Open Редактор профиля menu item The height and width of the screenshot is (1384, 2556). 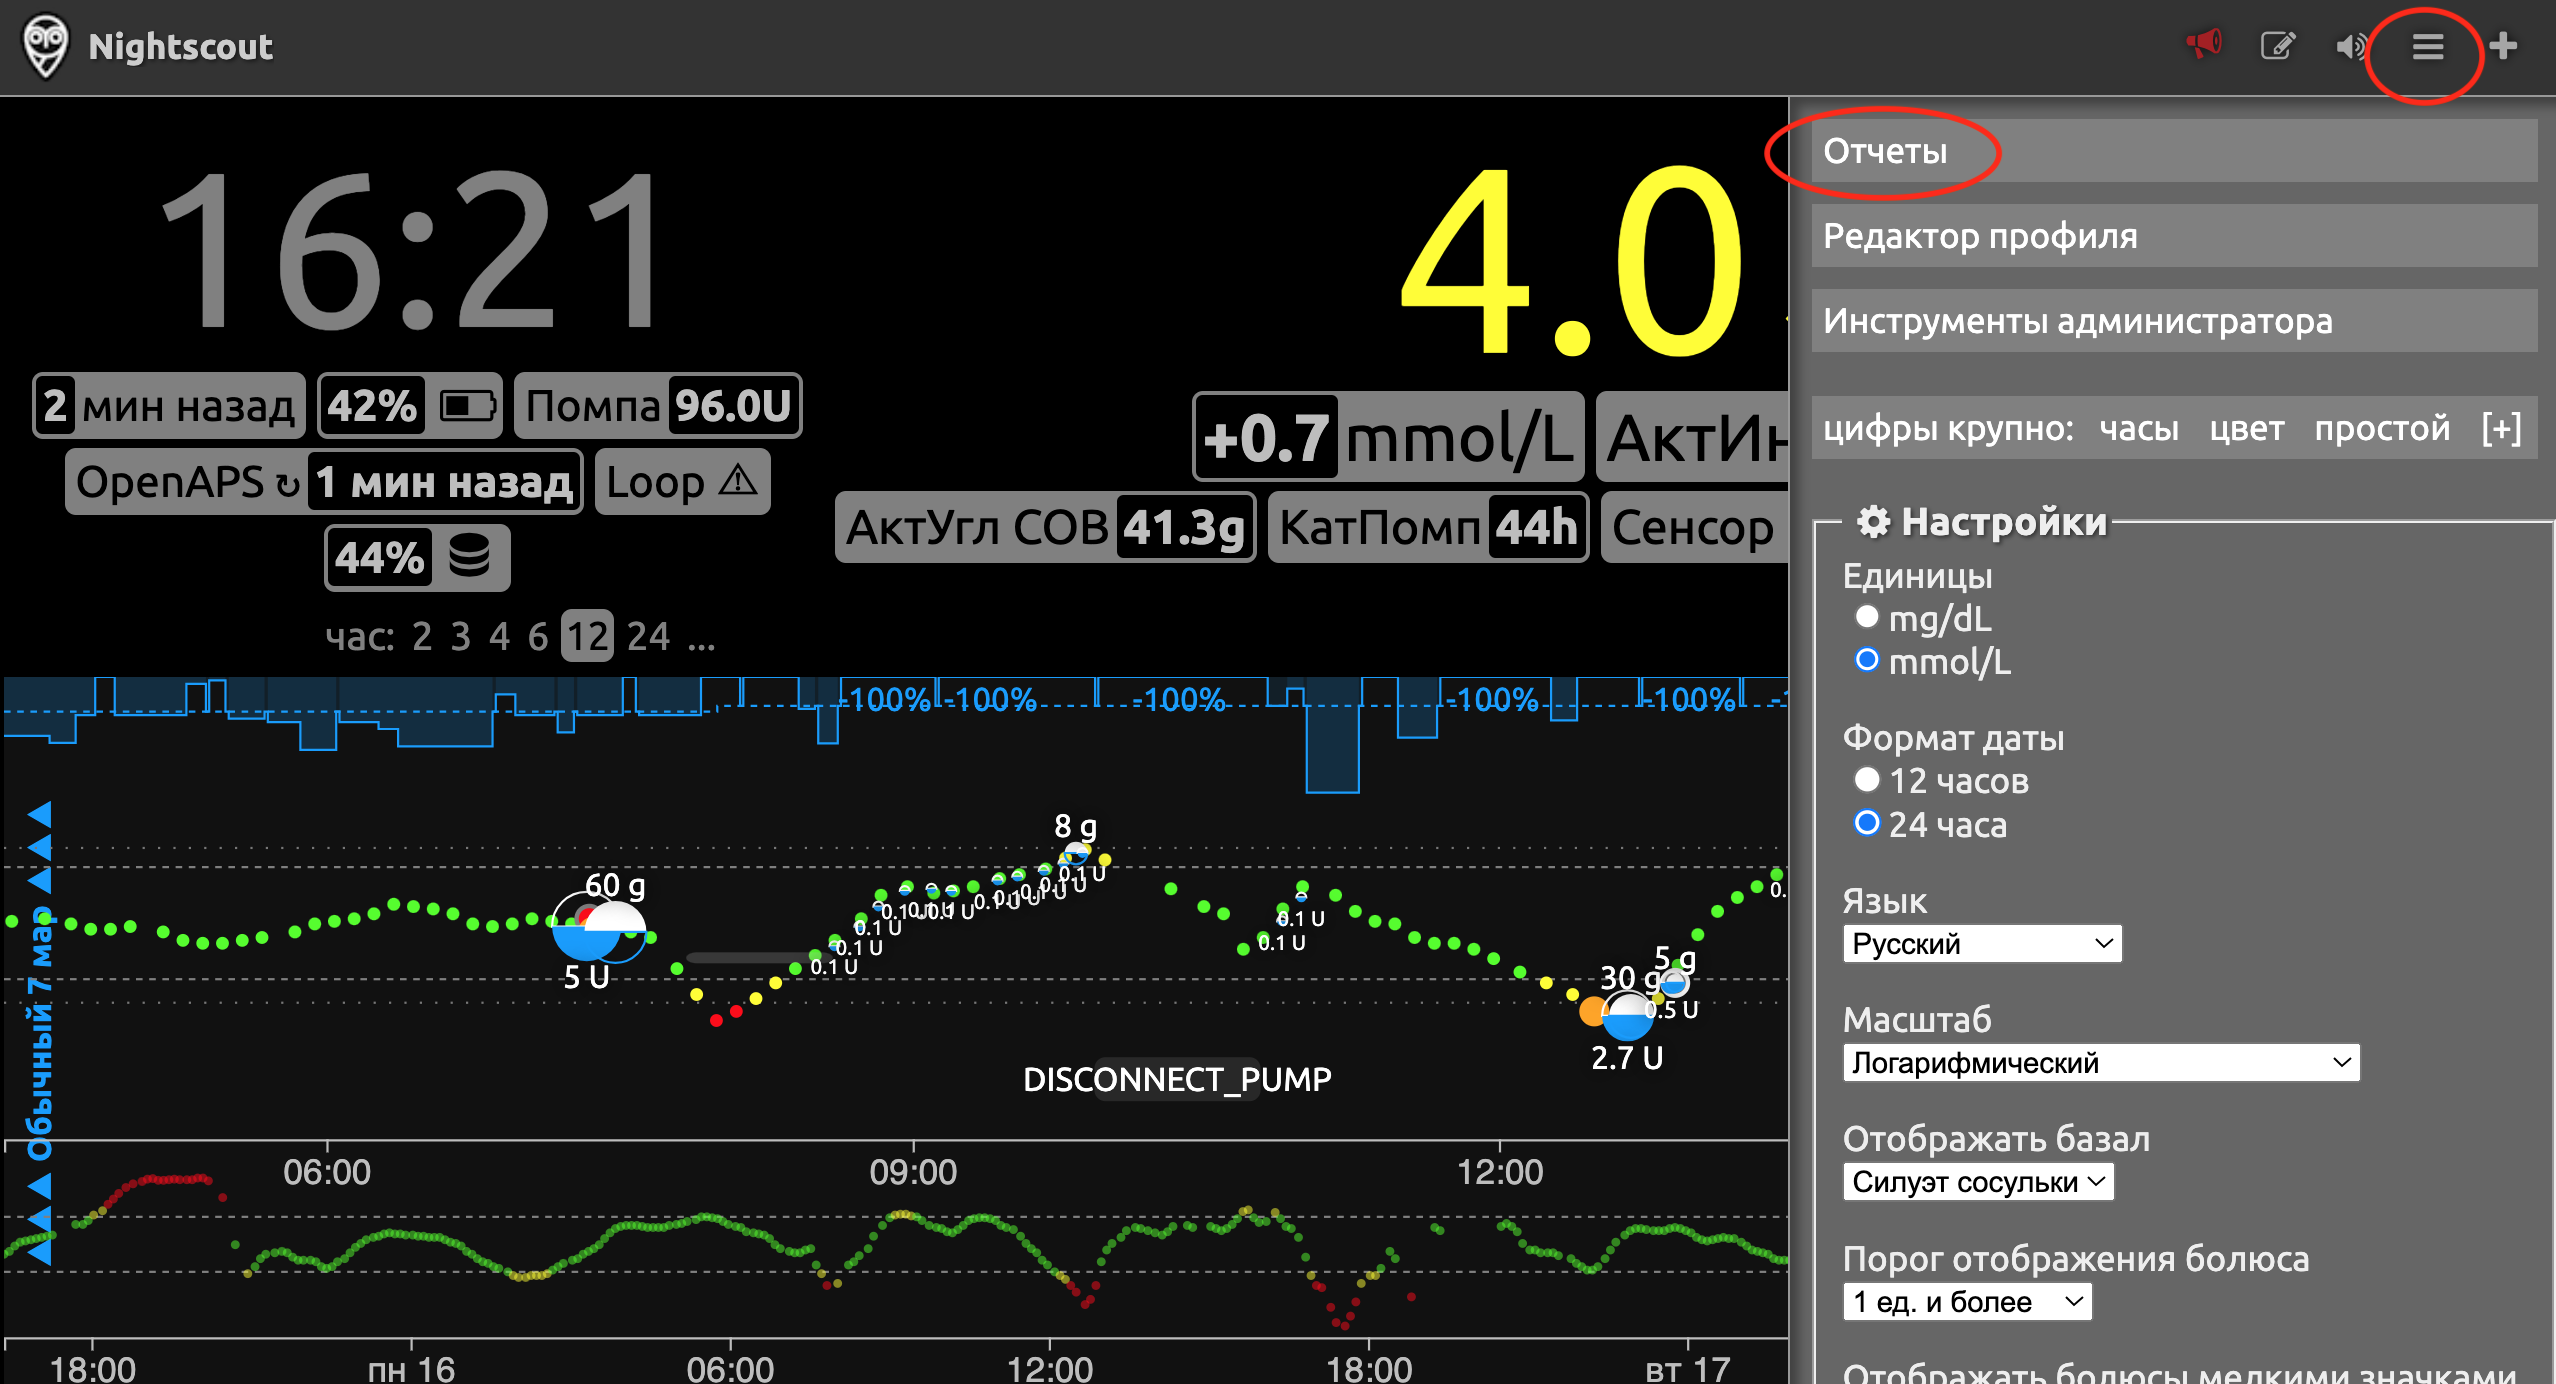tap(2174, 236)
